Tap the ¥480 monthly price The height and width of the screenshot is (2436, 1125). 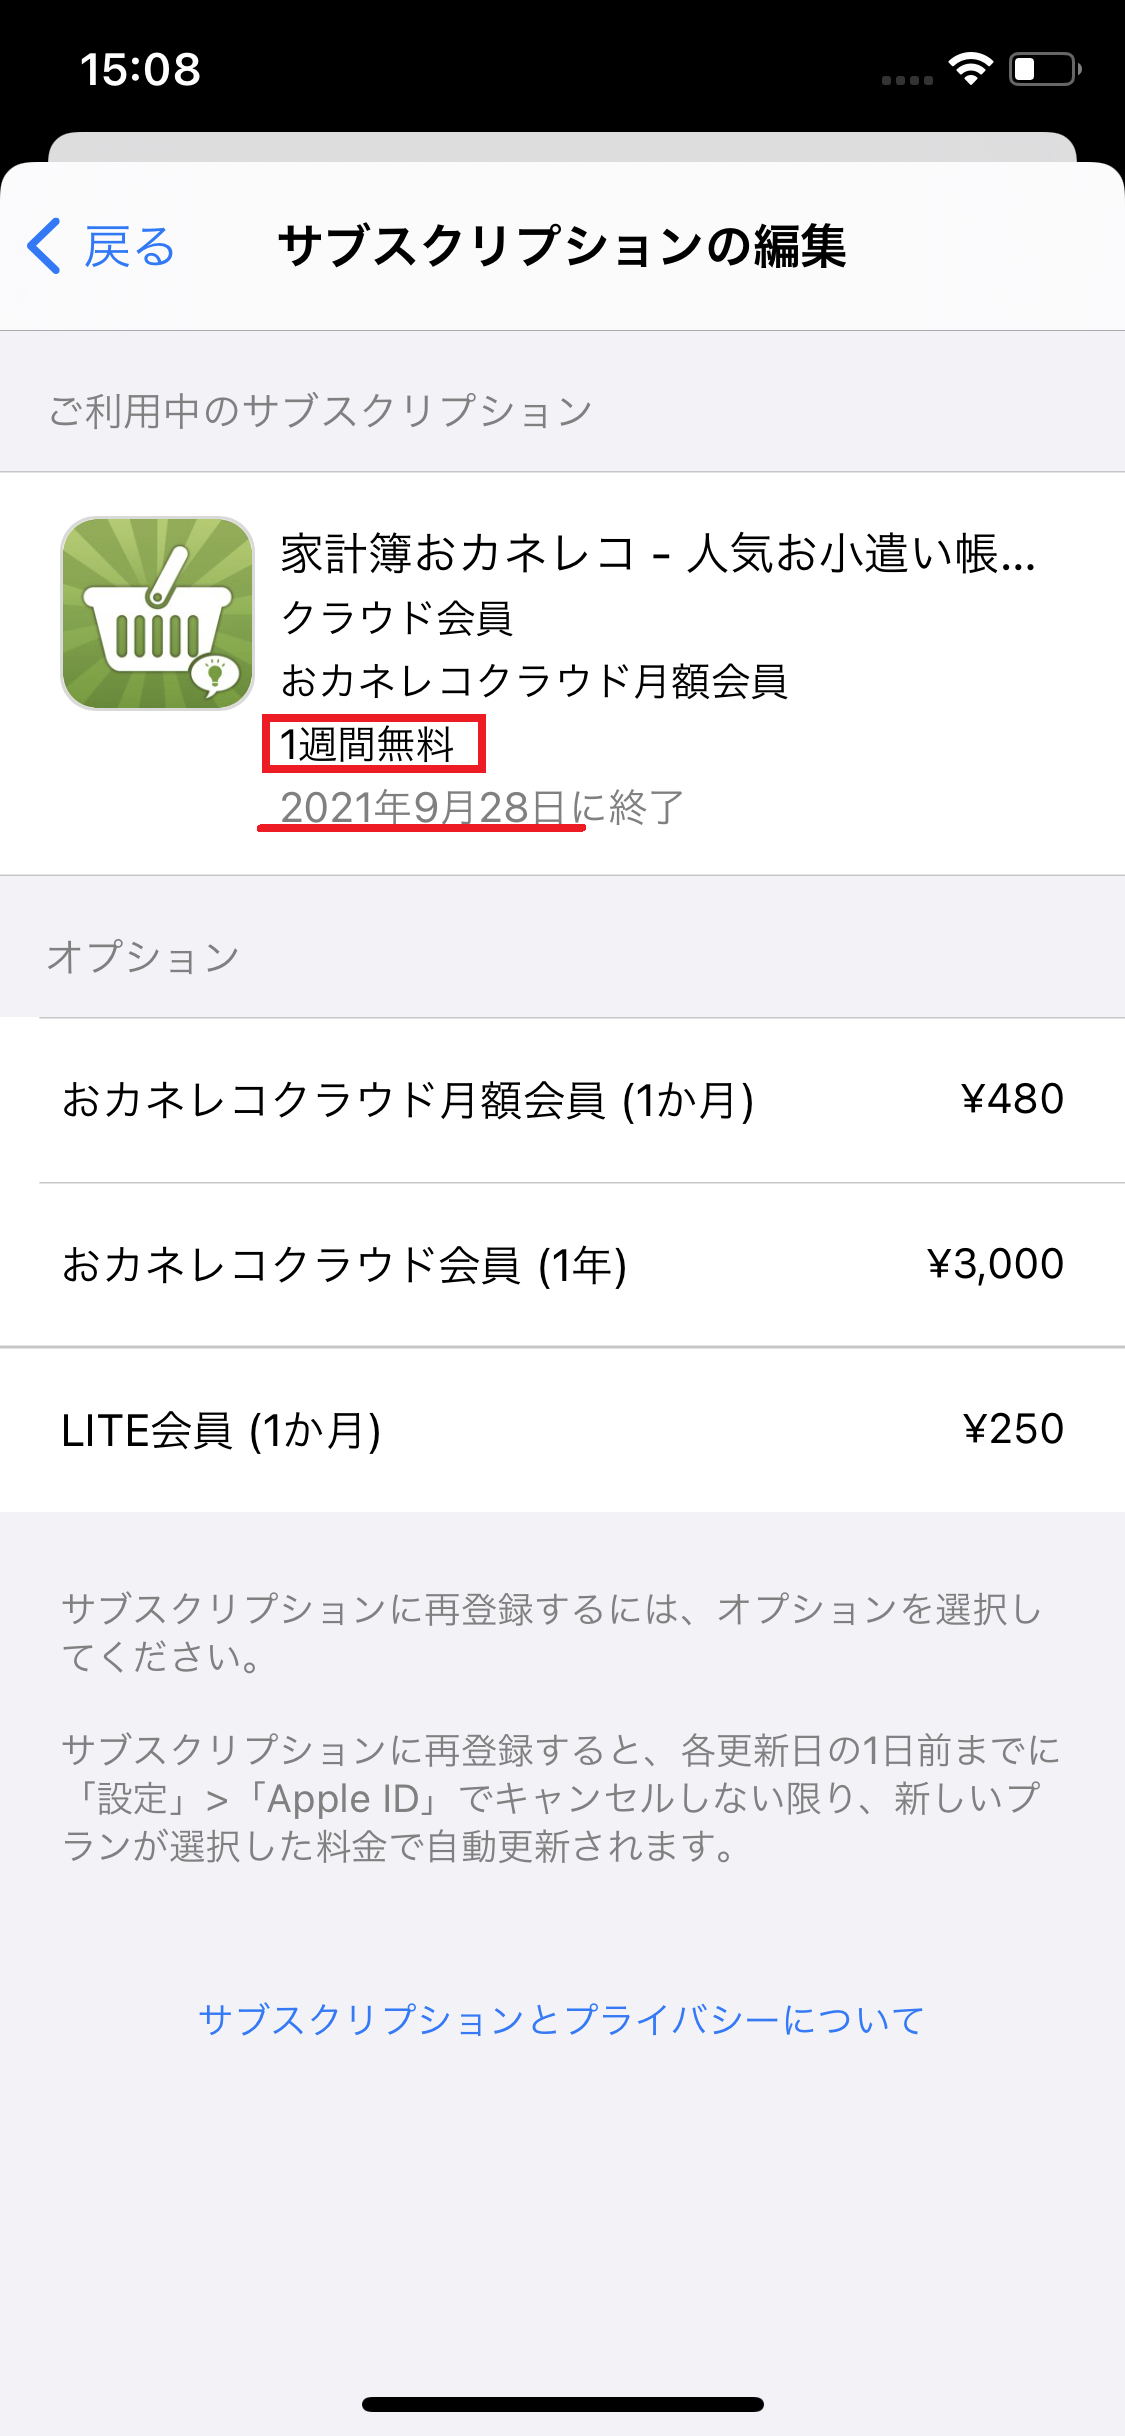[1012, 1099]
